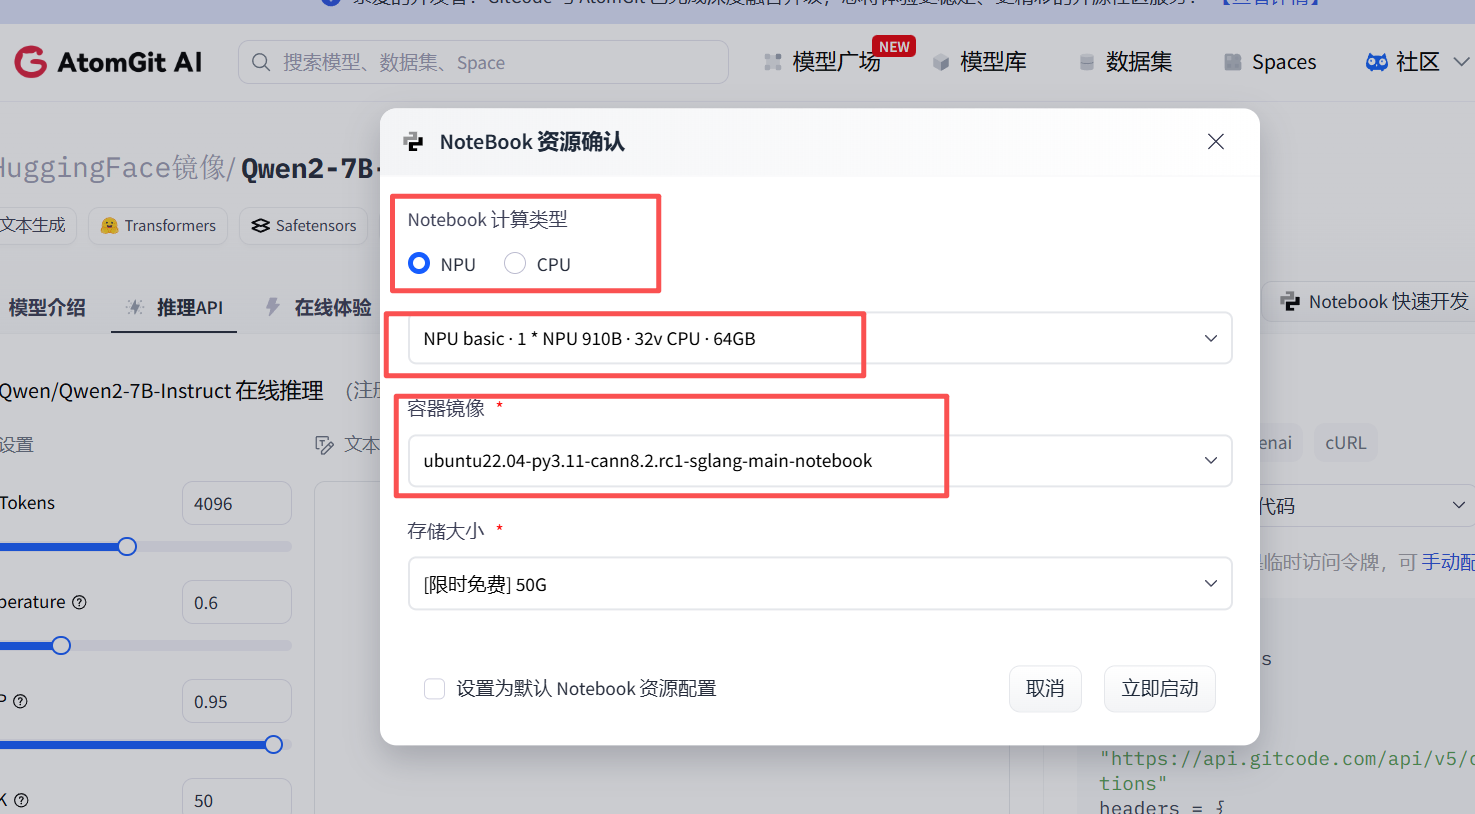Click the HuggingFace镜像 breadcrumb link
The height and width of the screenshot is (814, 1475).
click(114, 167)
